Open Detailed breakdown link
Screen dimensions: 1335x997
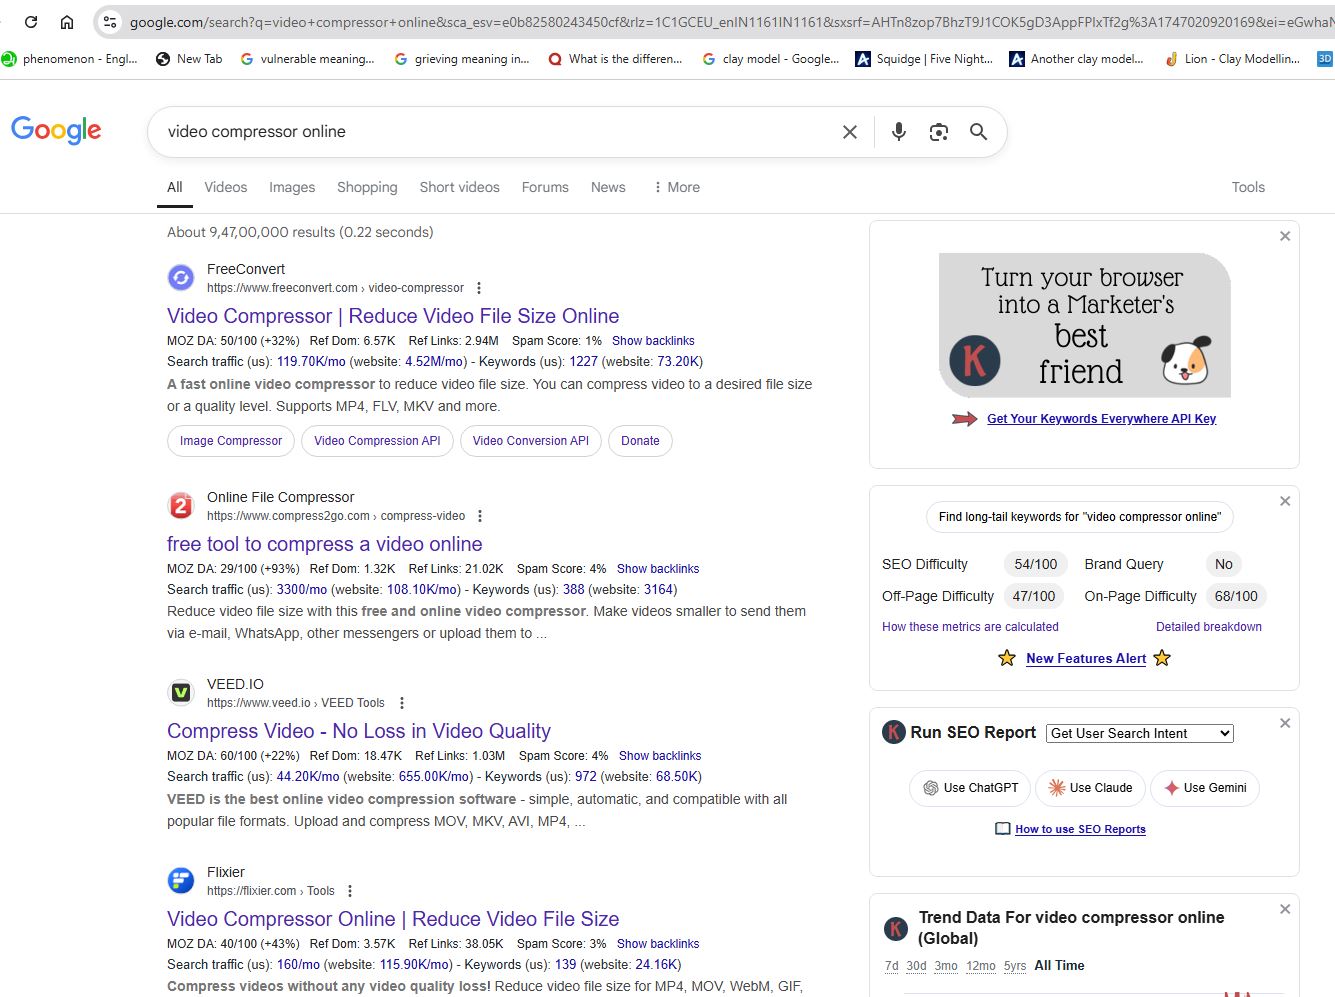point(1209,627)
